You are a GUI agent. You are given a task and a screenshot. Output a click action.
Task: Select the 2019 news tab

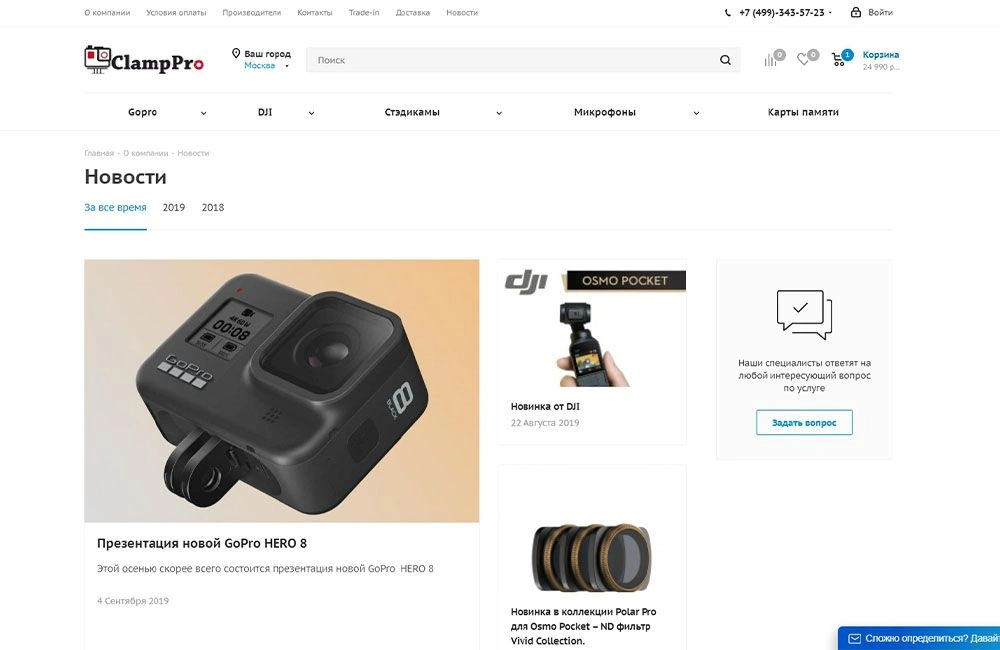(x=173, y=207)
